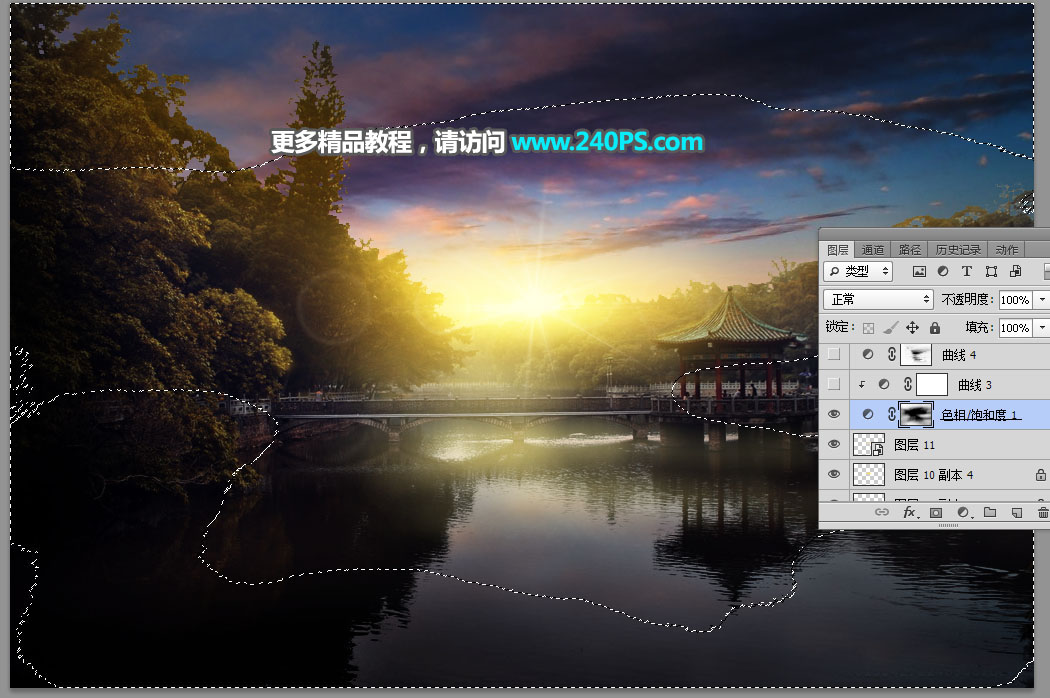Select layer named 图层 10 副本 4
The width and height of the screenshot is (1050, 698).
933,475
